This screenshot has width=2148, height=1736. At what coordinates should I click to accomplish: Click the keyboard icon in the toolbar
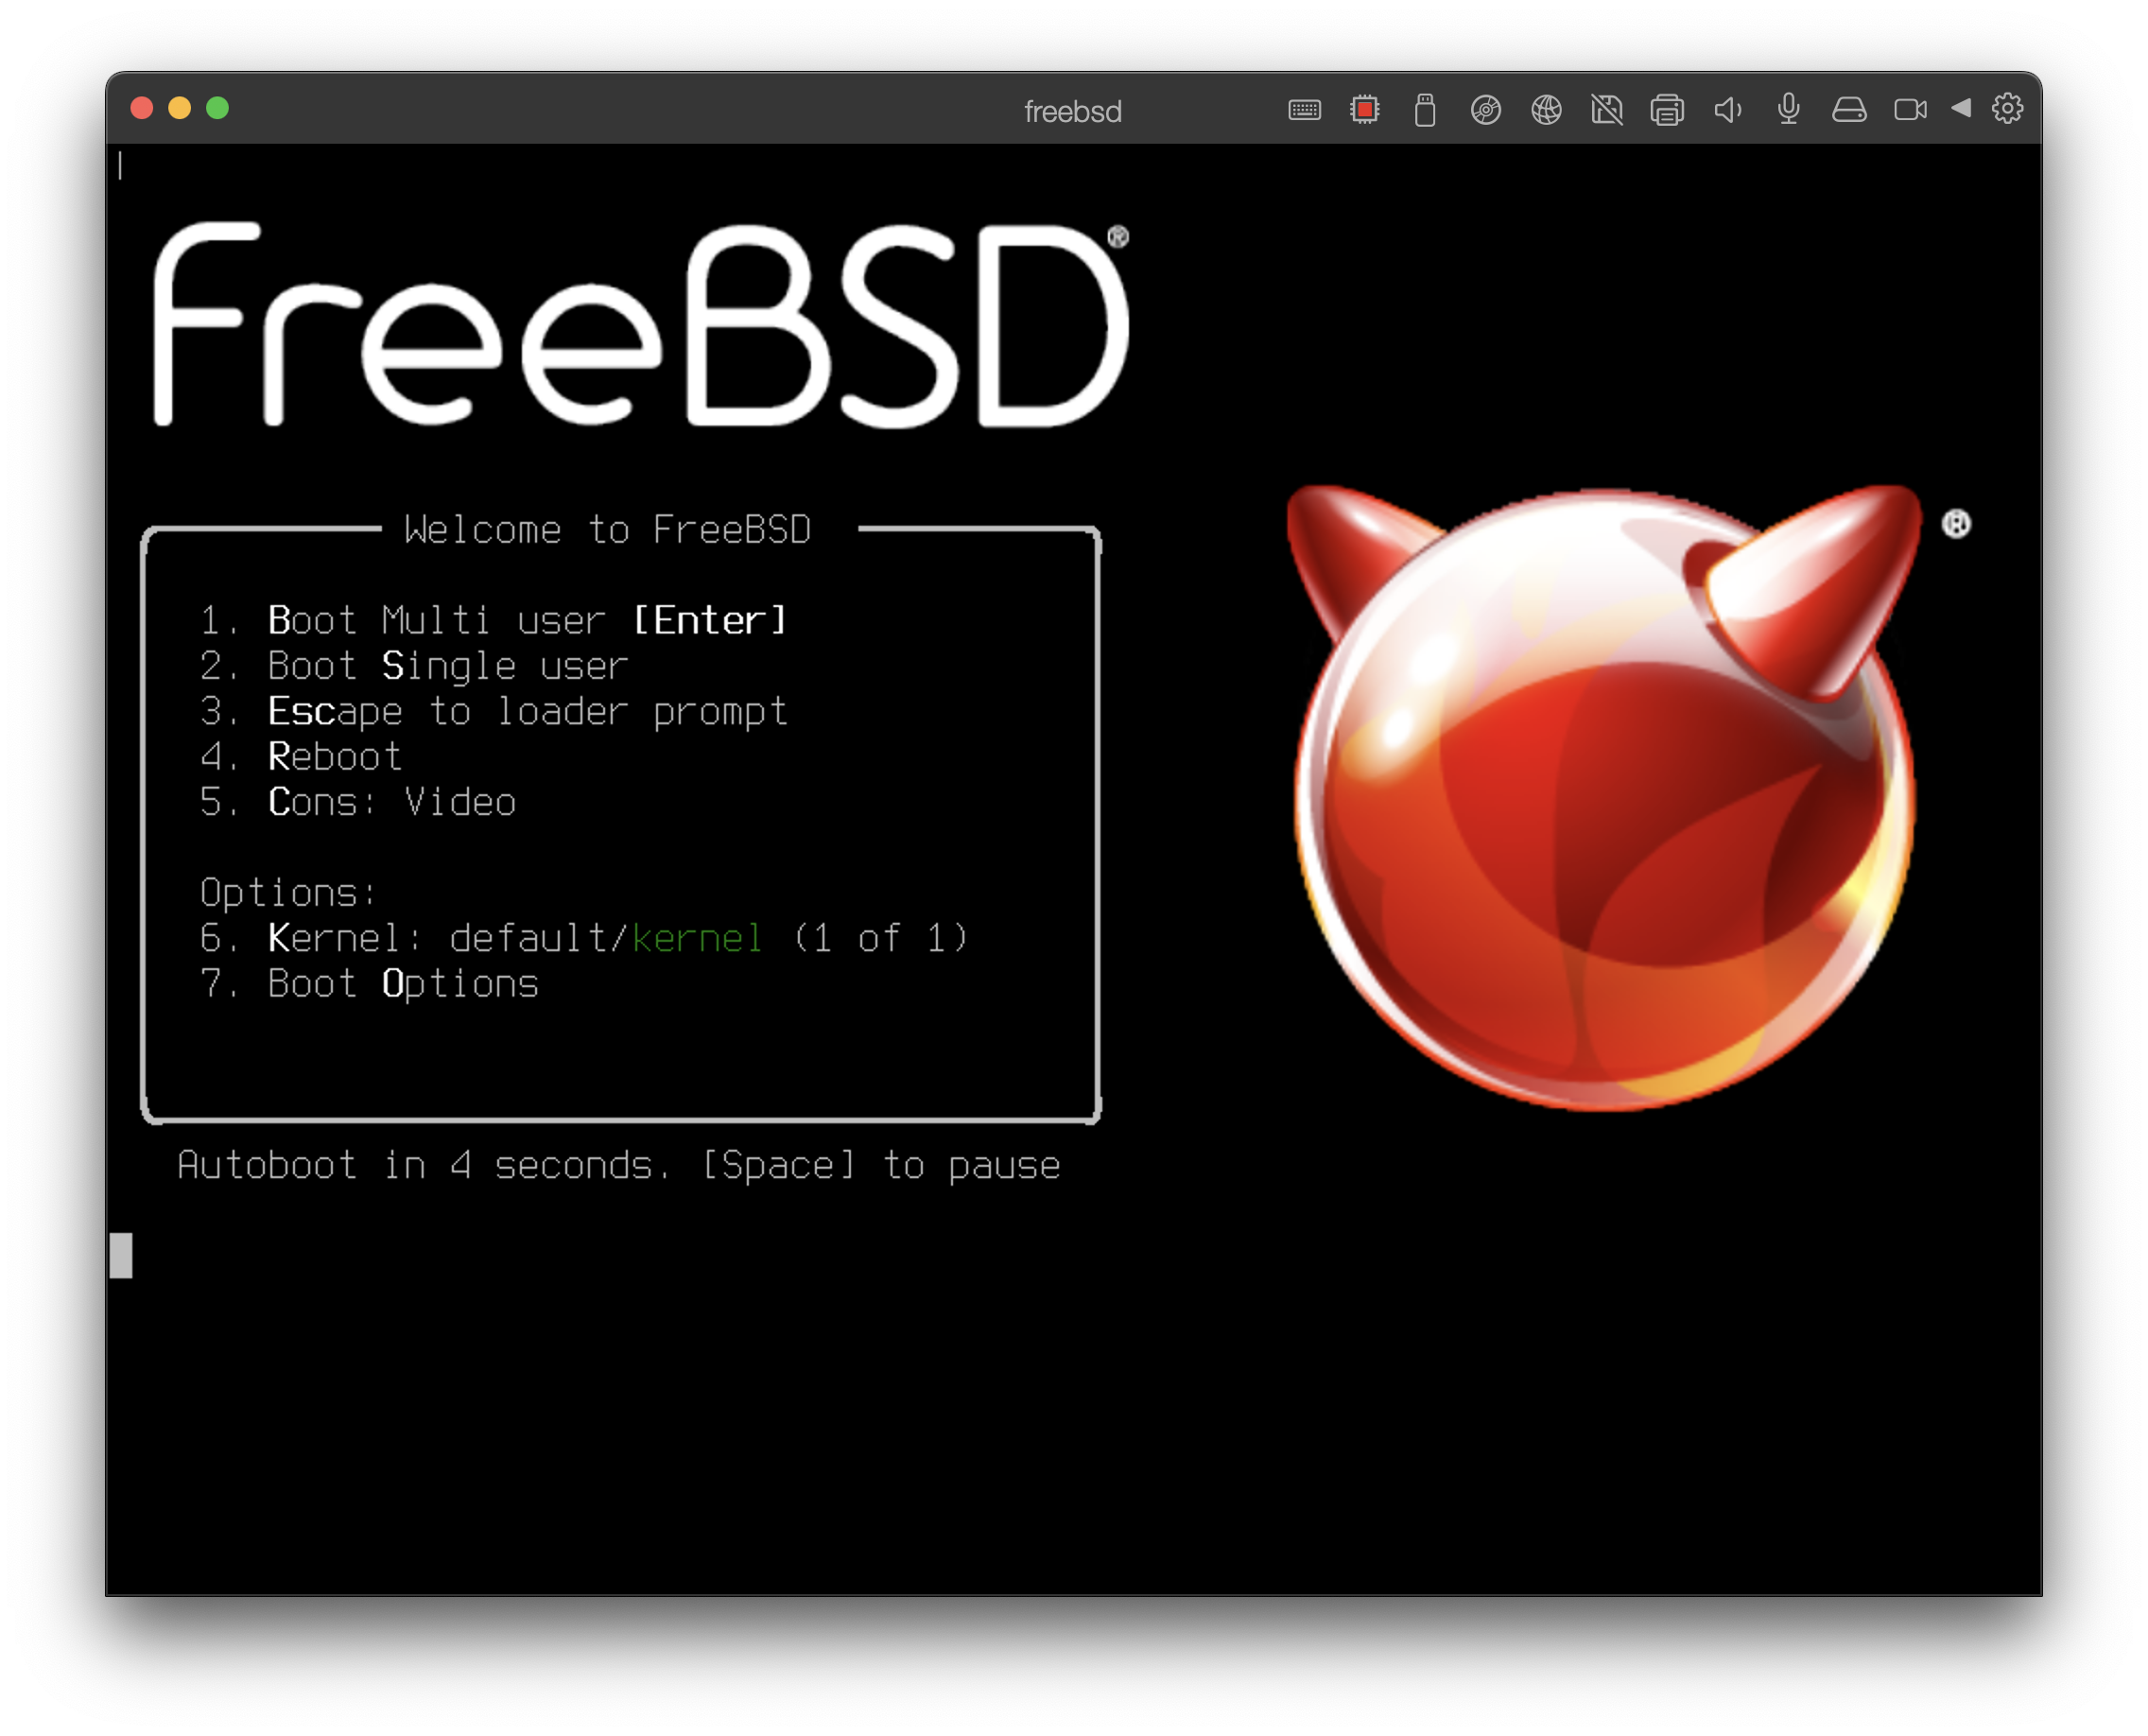1304,110
